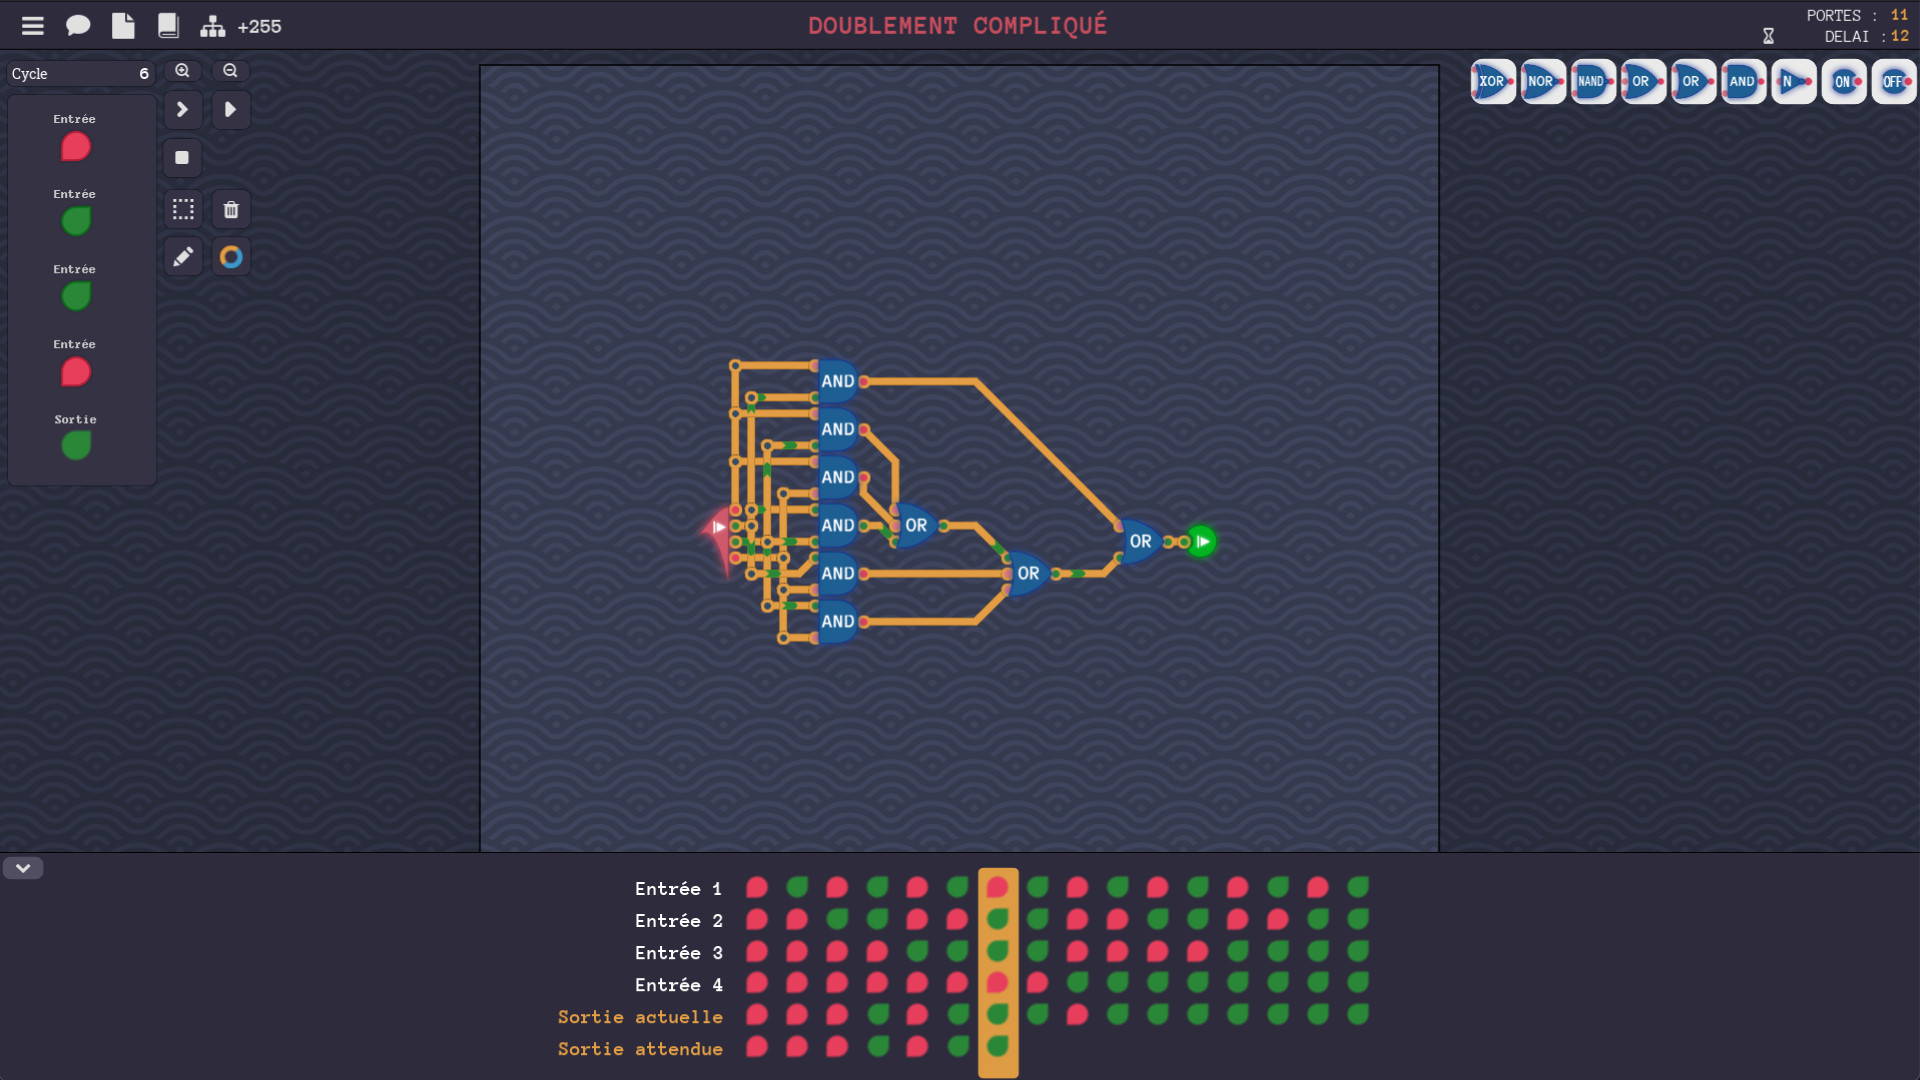Screen dimensions: 1920x1080
Task: Pick the NAND gate component
Action: [x=1592, y=82]
